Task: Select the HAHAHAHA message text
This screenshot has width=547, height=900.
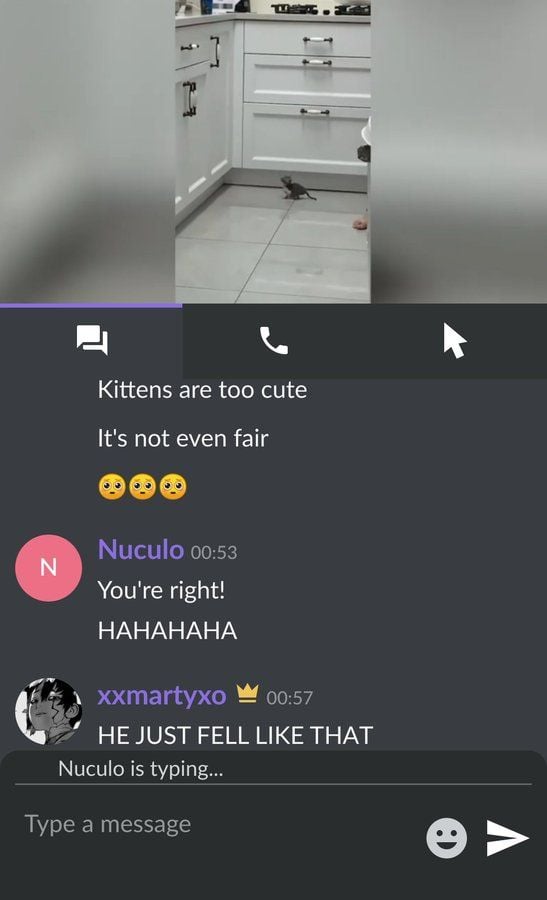Action: point(167,631)
